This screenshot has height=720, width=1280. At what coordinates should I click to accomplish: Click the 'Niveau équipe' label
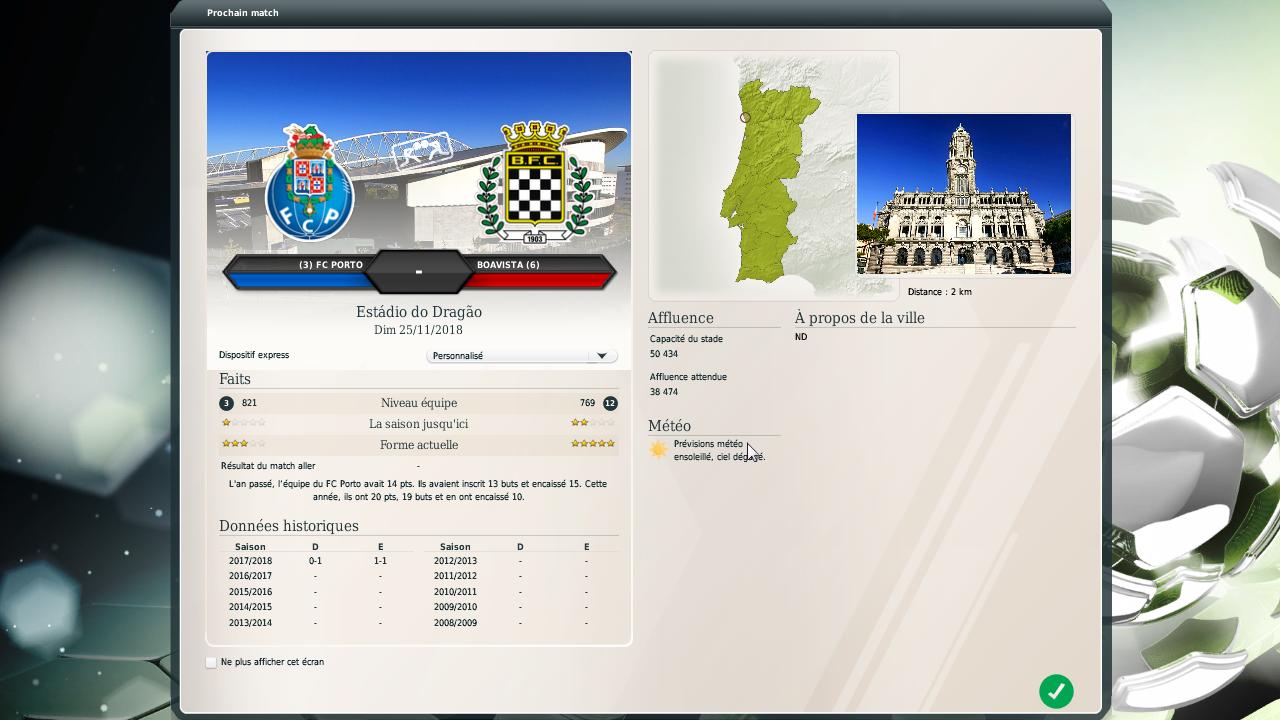coord(419,403)
